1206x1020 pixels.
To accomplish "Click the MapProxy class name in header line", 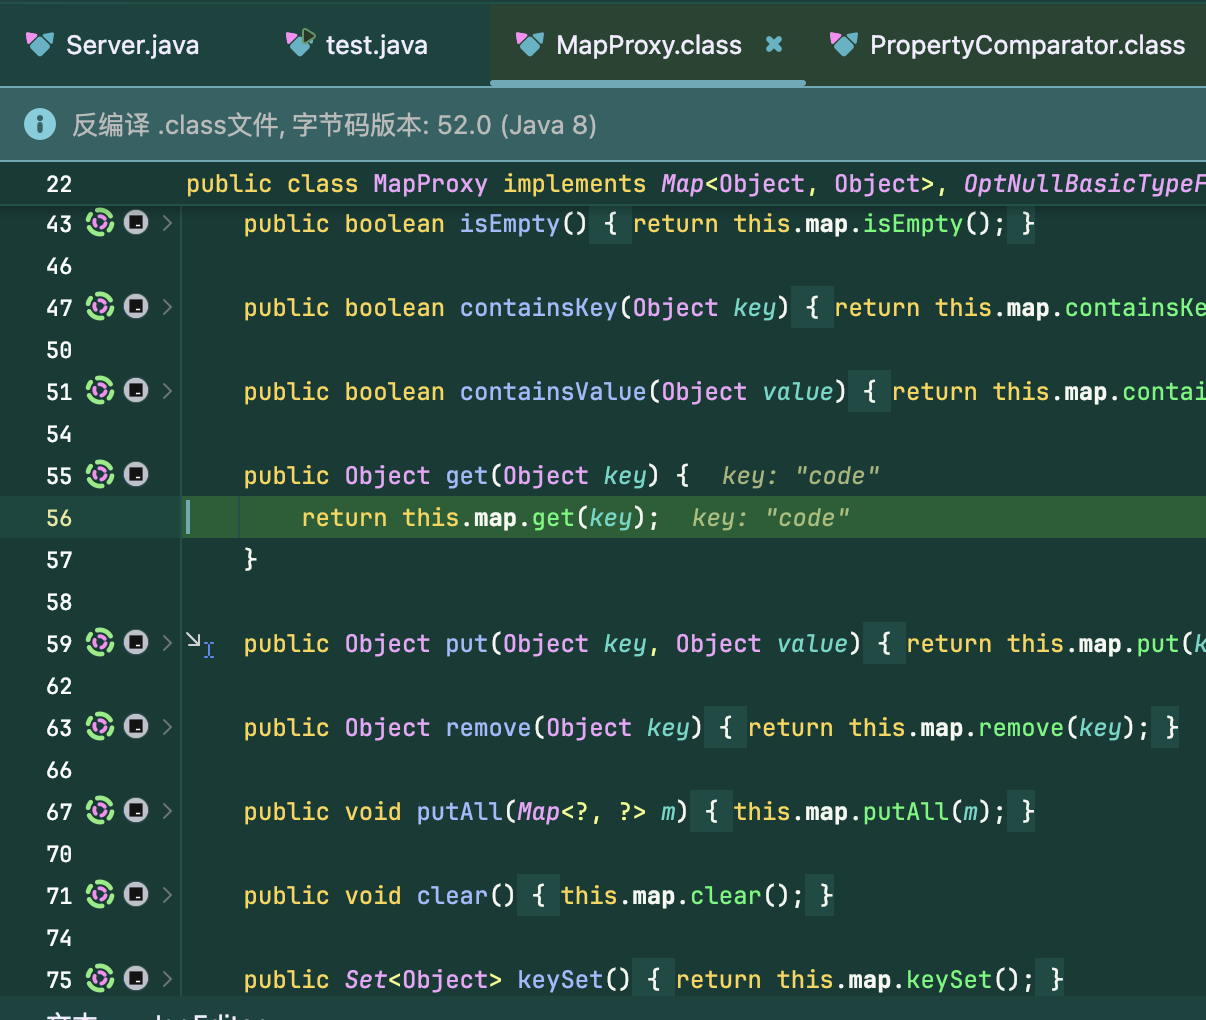I will coord(430,184).
